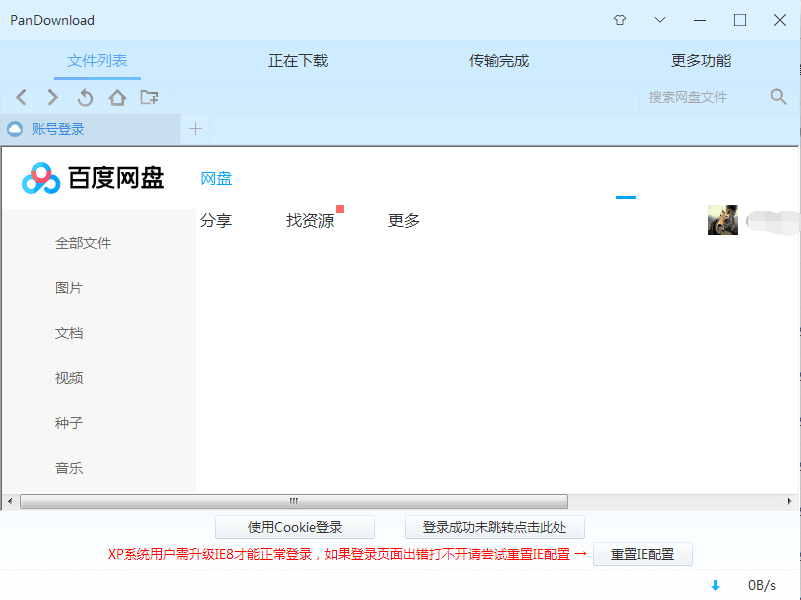
Task: Expand the title bar dropdown chevron
Action: click(659, 20)
